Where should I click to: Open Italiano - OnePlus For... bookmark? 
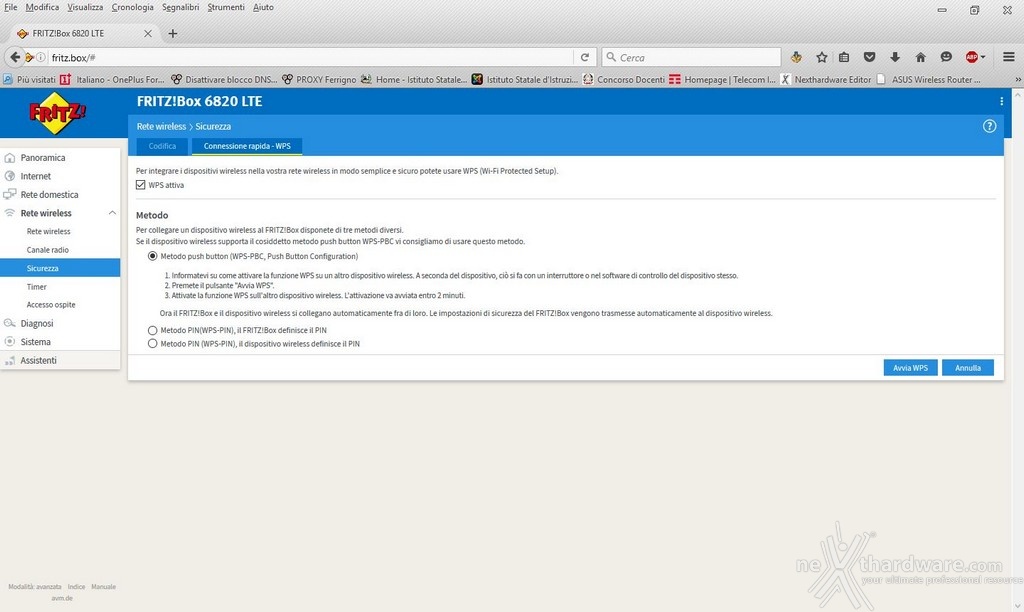tap(112, 80)
